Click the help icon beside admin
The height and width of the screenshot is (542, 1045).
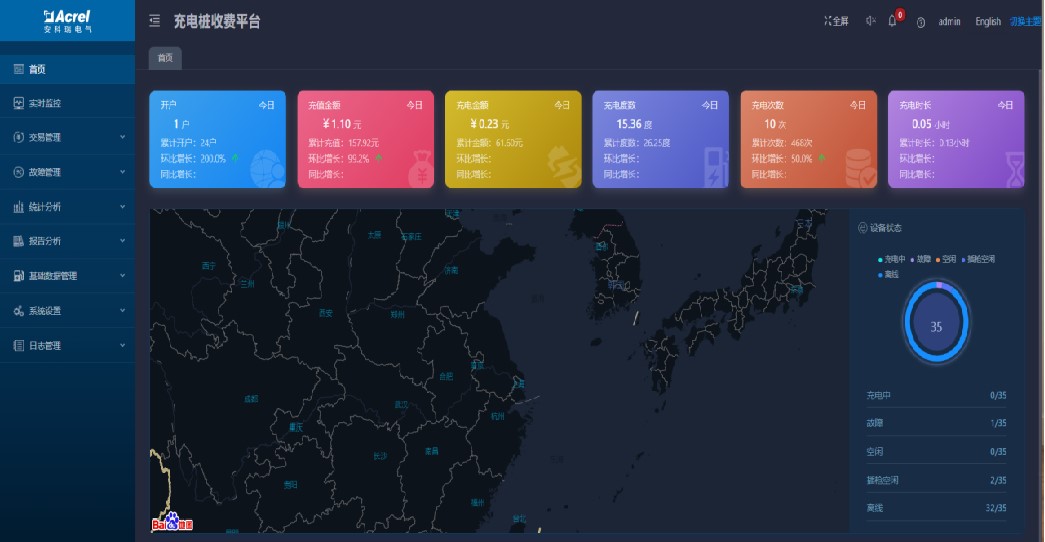(920, 22)
